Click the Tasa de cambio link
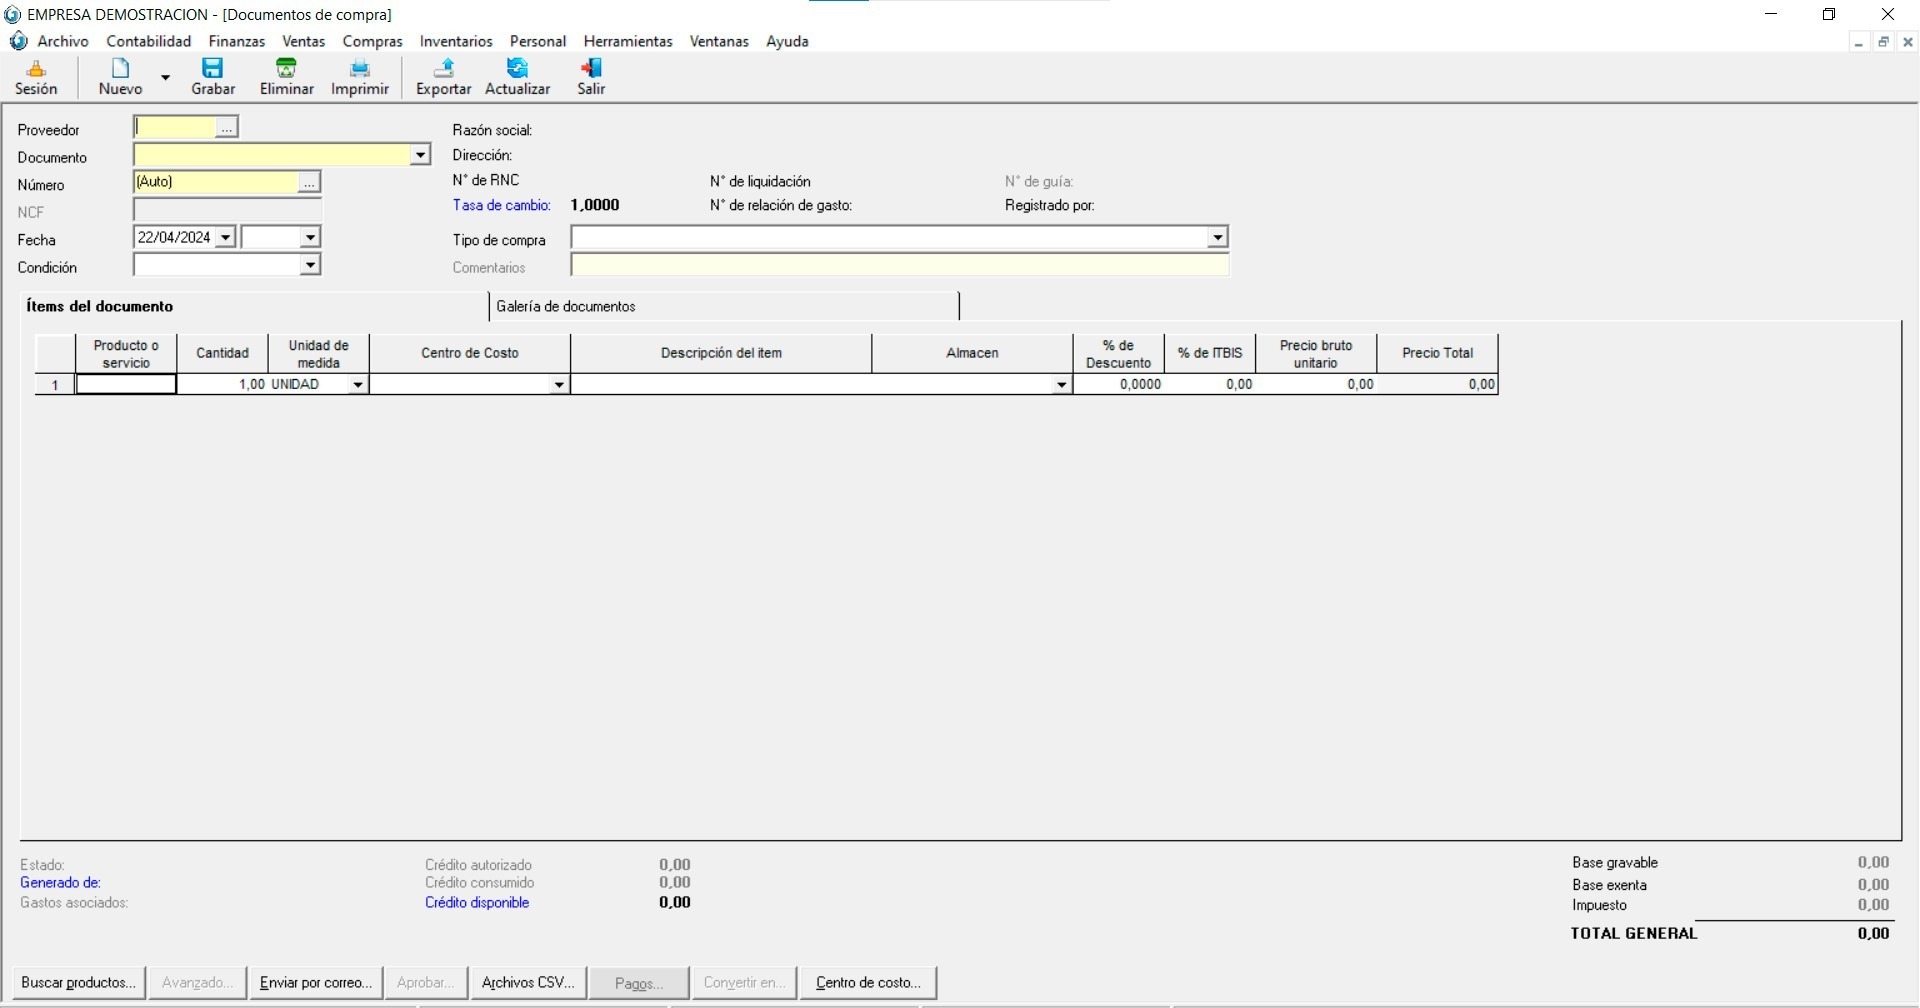The height and width of the screenshot is (1008, 1920). 501,206
